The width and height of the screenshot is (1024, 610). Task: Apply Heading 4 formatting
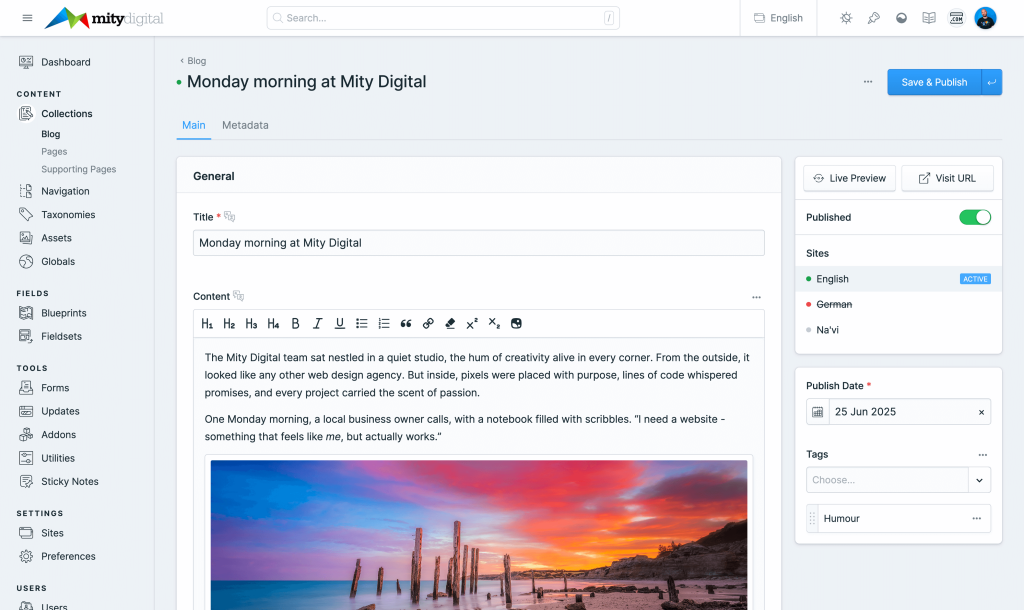pos(273,323)
